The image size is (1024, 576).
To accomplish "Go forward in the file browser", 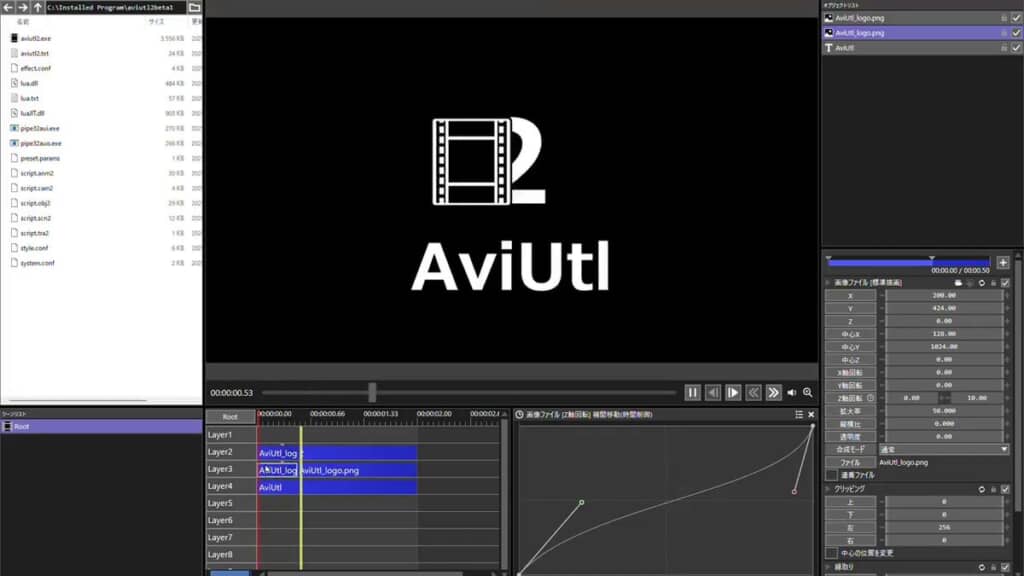I will point(23,7).
